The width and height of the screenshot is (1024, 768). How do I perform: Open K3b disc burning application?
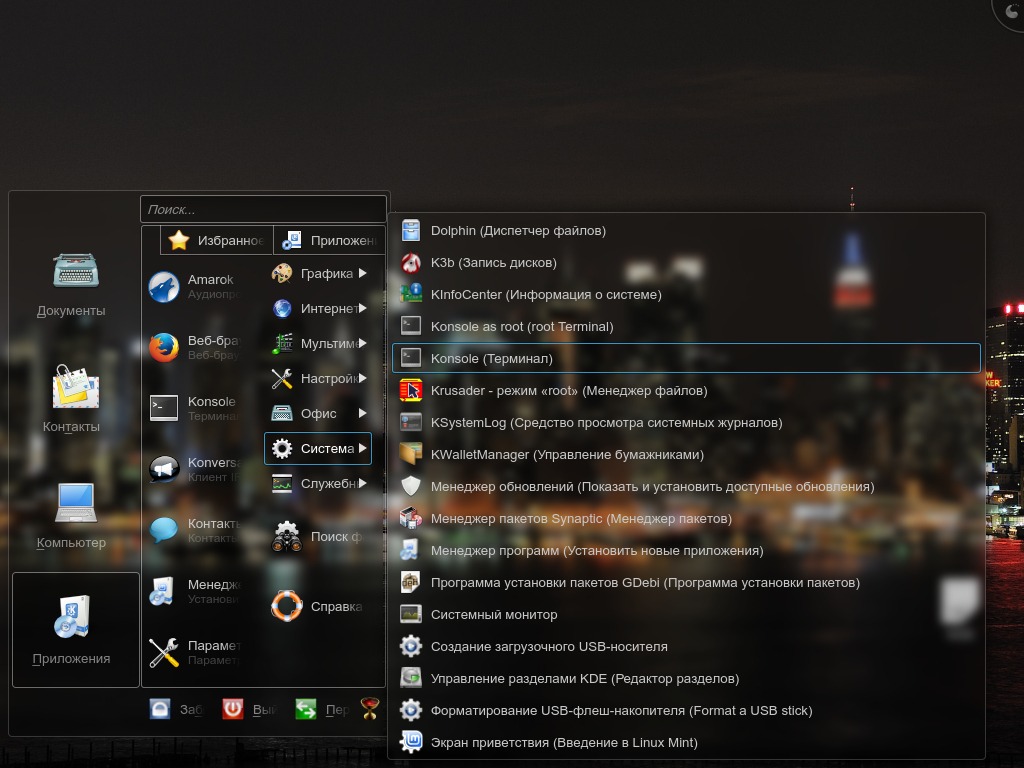pos(411,263)
